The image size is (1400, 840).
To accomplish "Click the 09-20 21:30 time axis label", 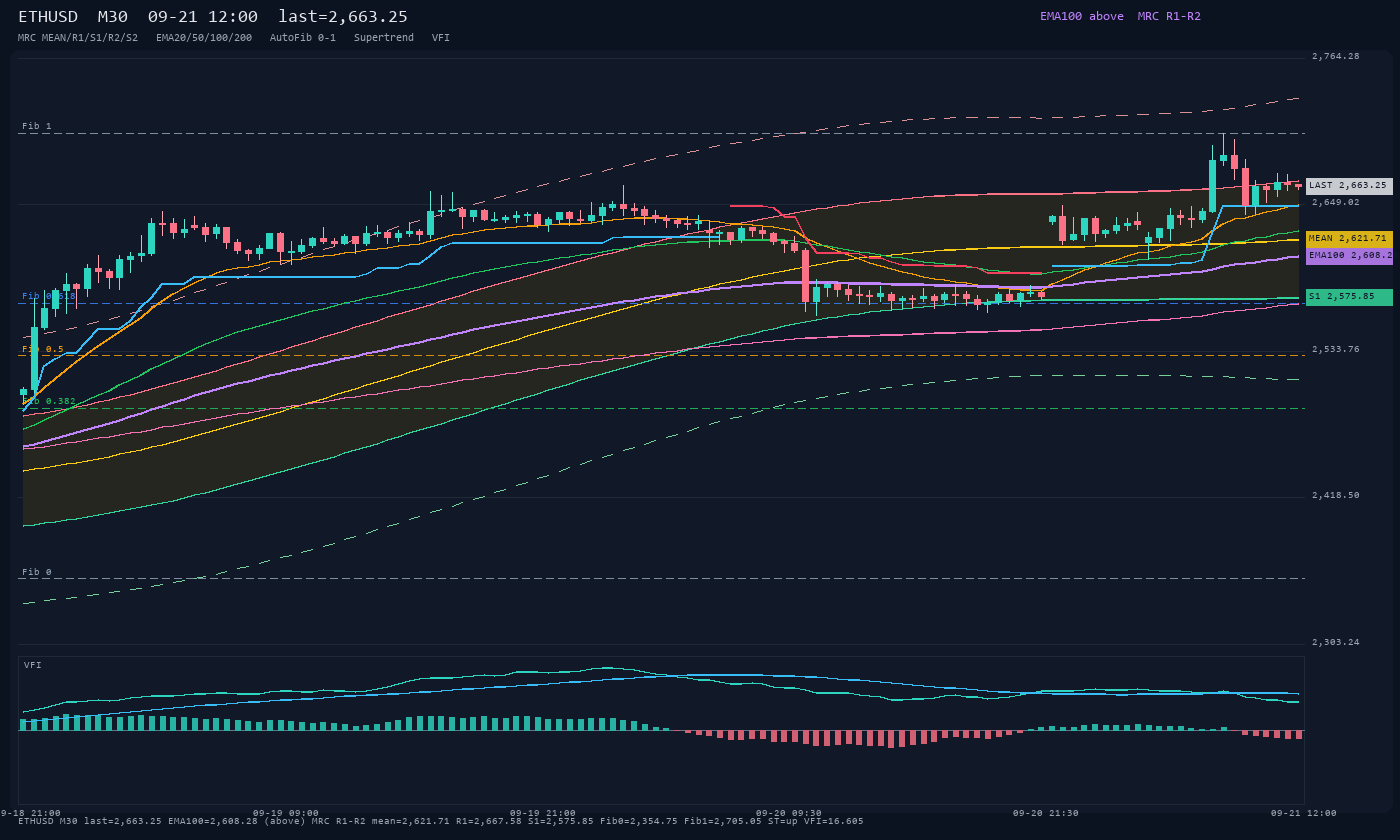I will 1046,814.
